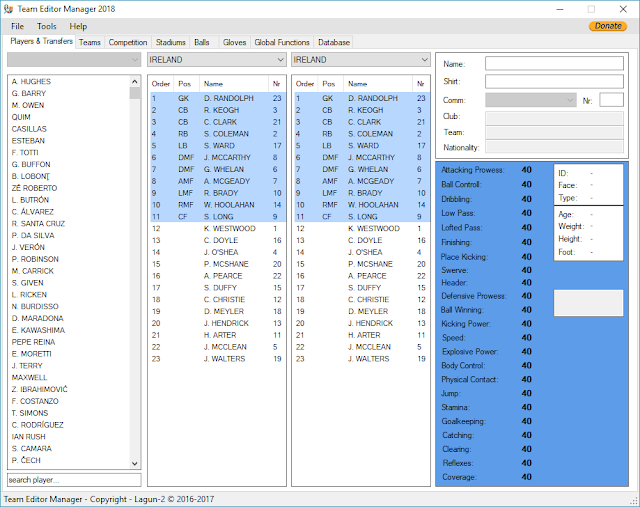Switch to the Stadiums tab
The height and width of the screenshot is (507, 640).
(170, 42)
